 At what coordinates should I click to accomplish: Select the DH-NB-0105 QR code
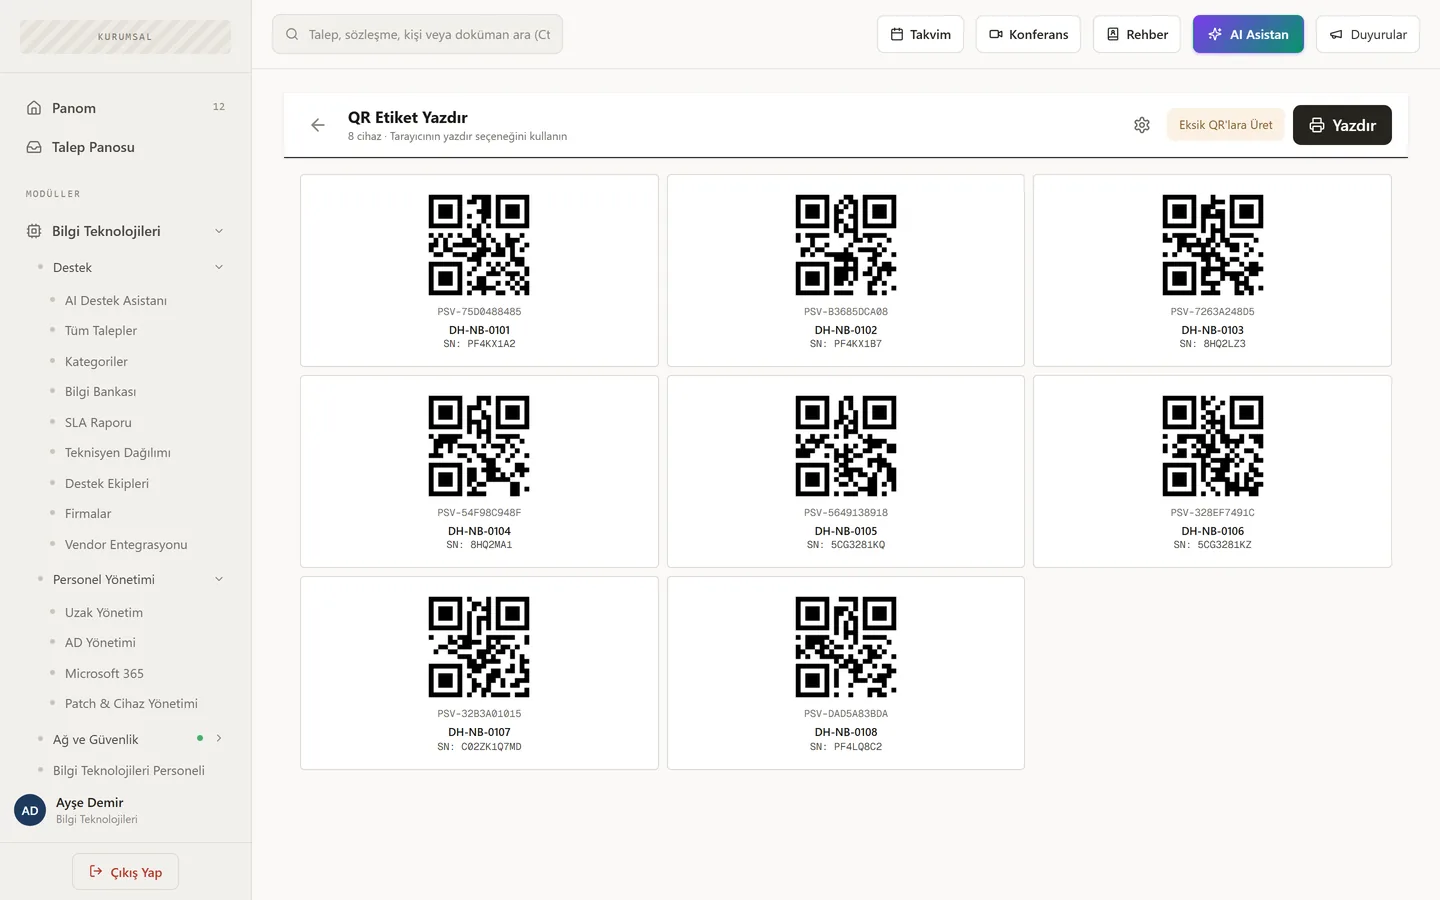coord(846,446)
